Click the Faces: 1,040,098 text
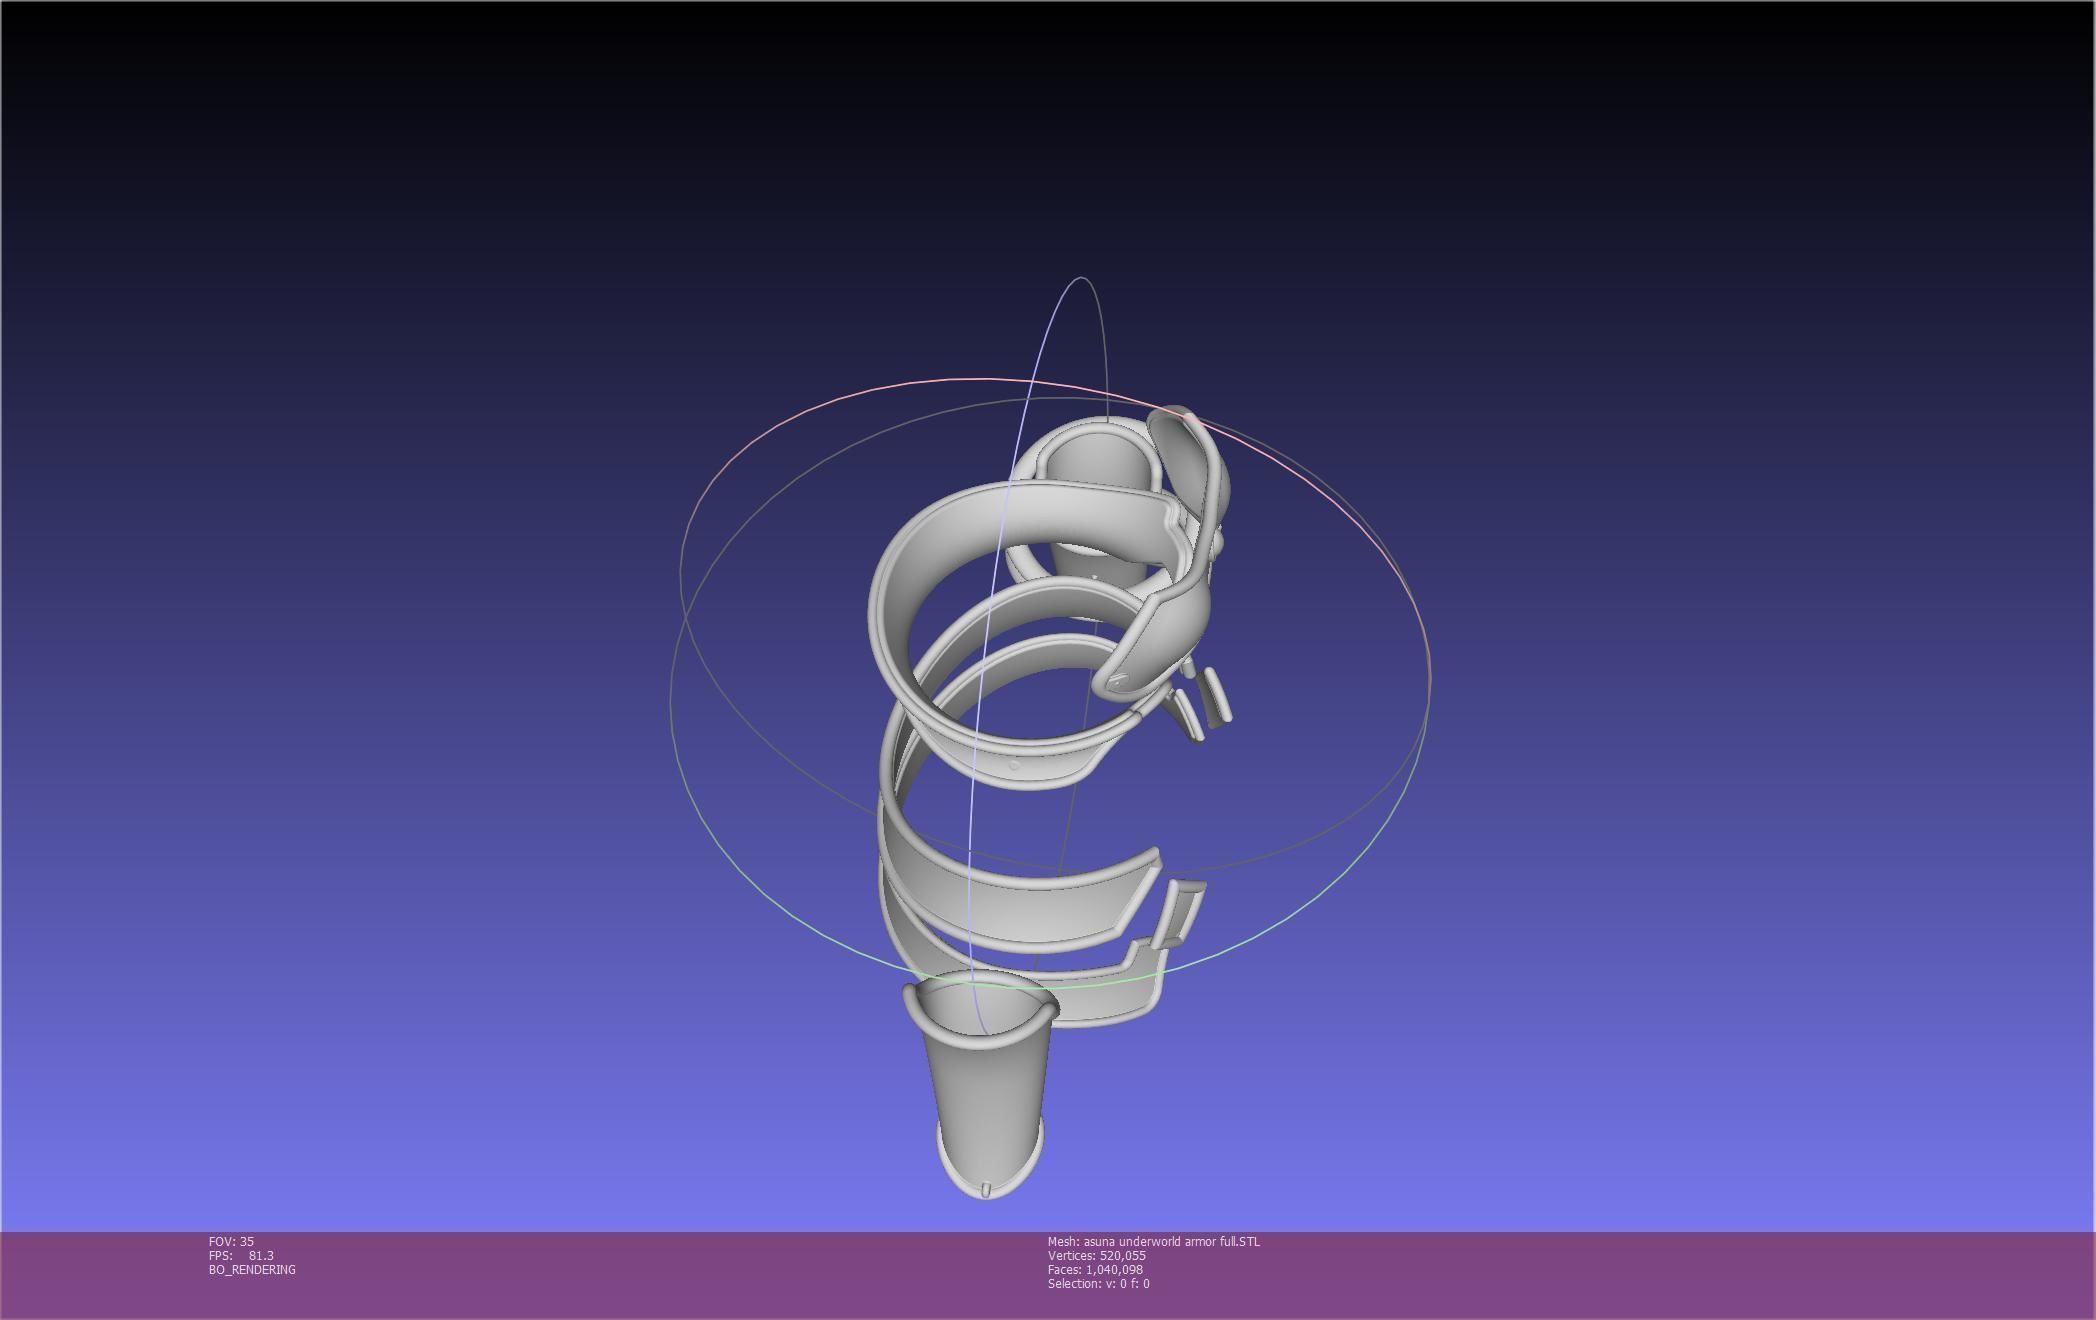 [1095, 1270]
